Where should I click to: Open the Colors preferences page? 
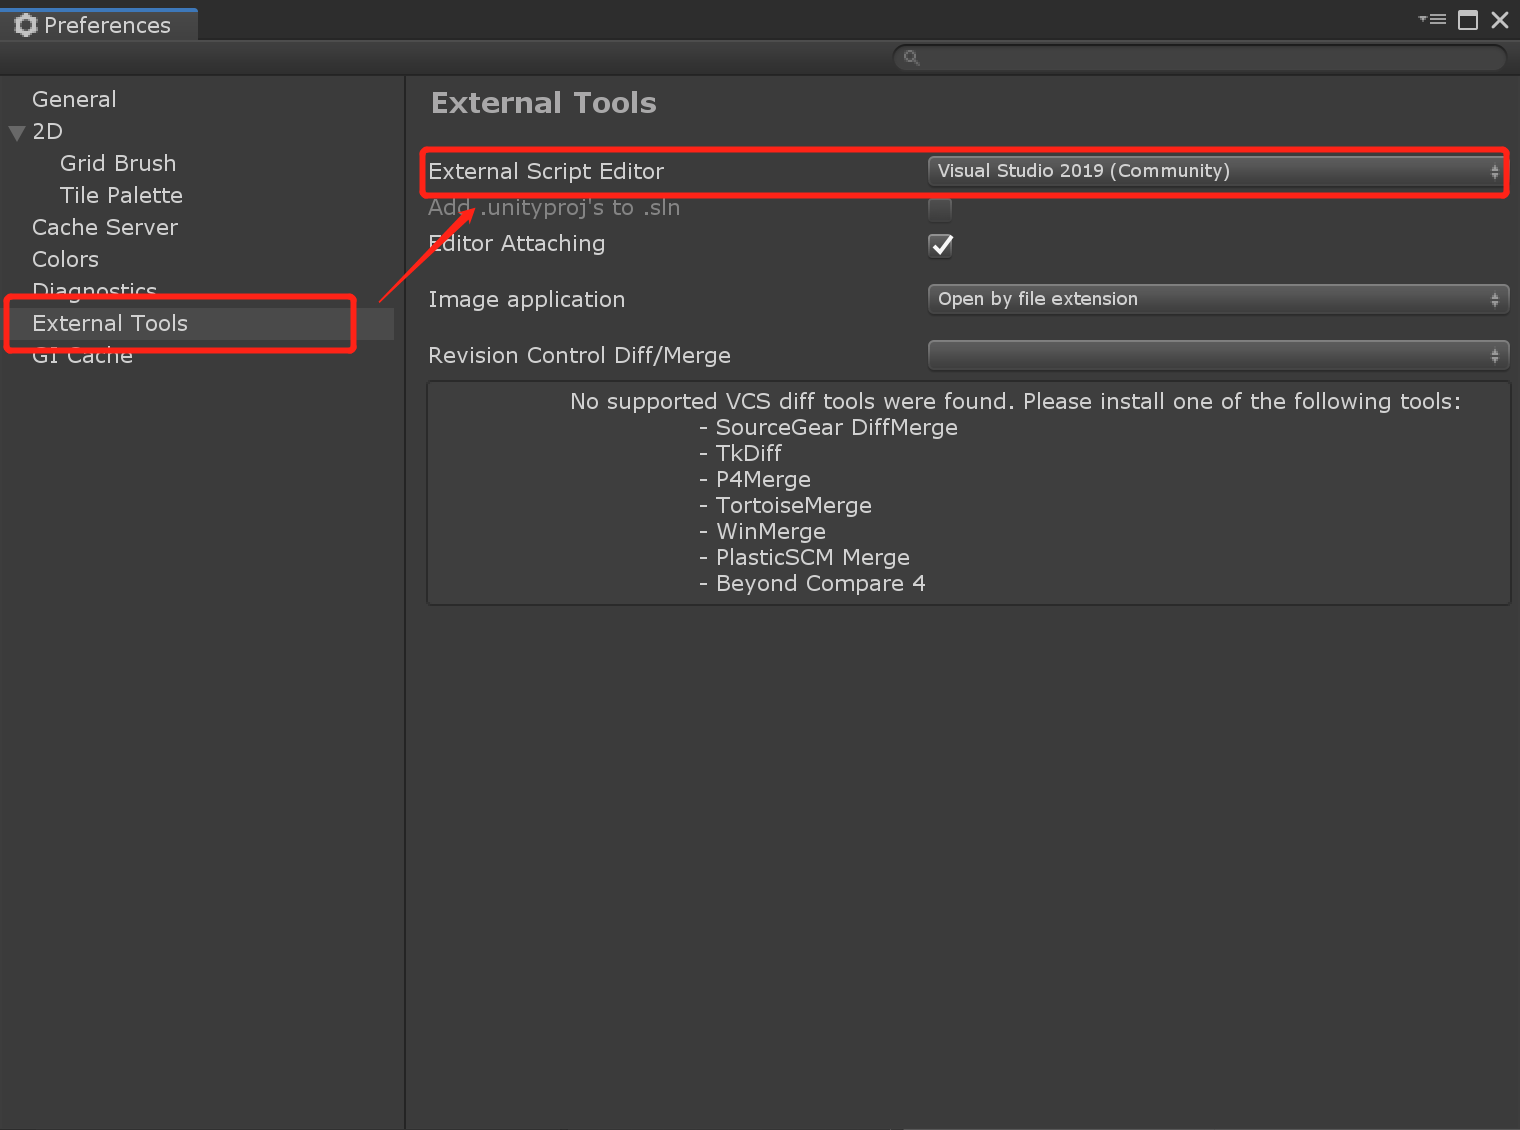[65, 259]
